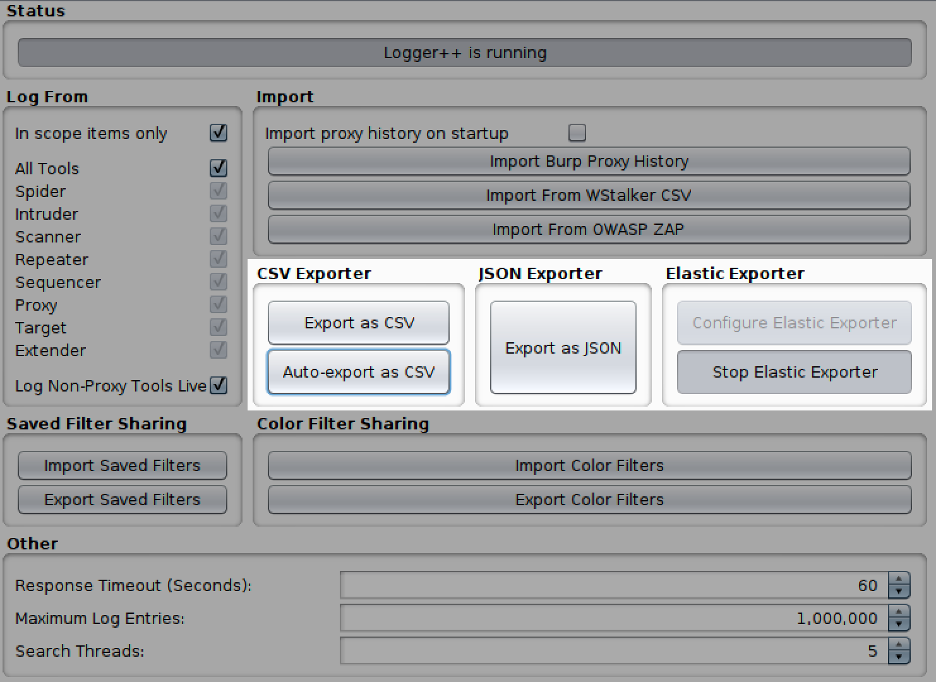Toggle the Sequencer tool checkbox
The width and height of the screenshot is (936, 682).
tap(218, 281)
